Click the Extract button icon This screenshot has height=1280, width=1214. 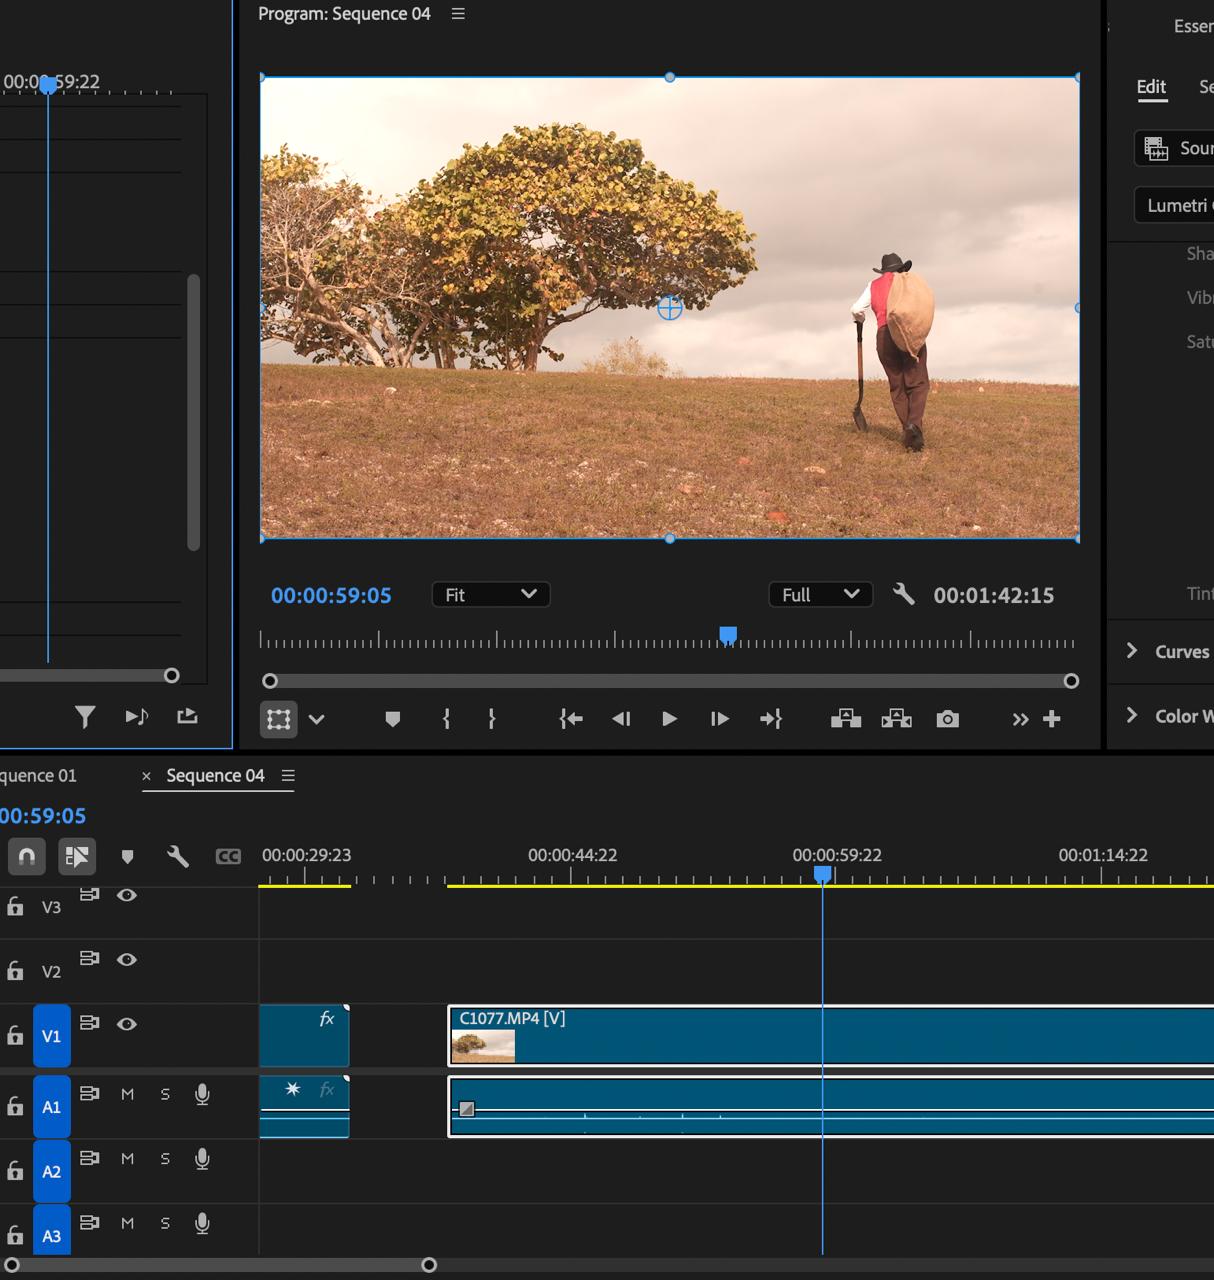pyautogui.click(x=896, y=719)
